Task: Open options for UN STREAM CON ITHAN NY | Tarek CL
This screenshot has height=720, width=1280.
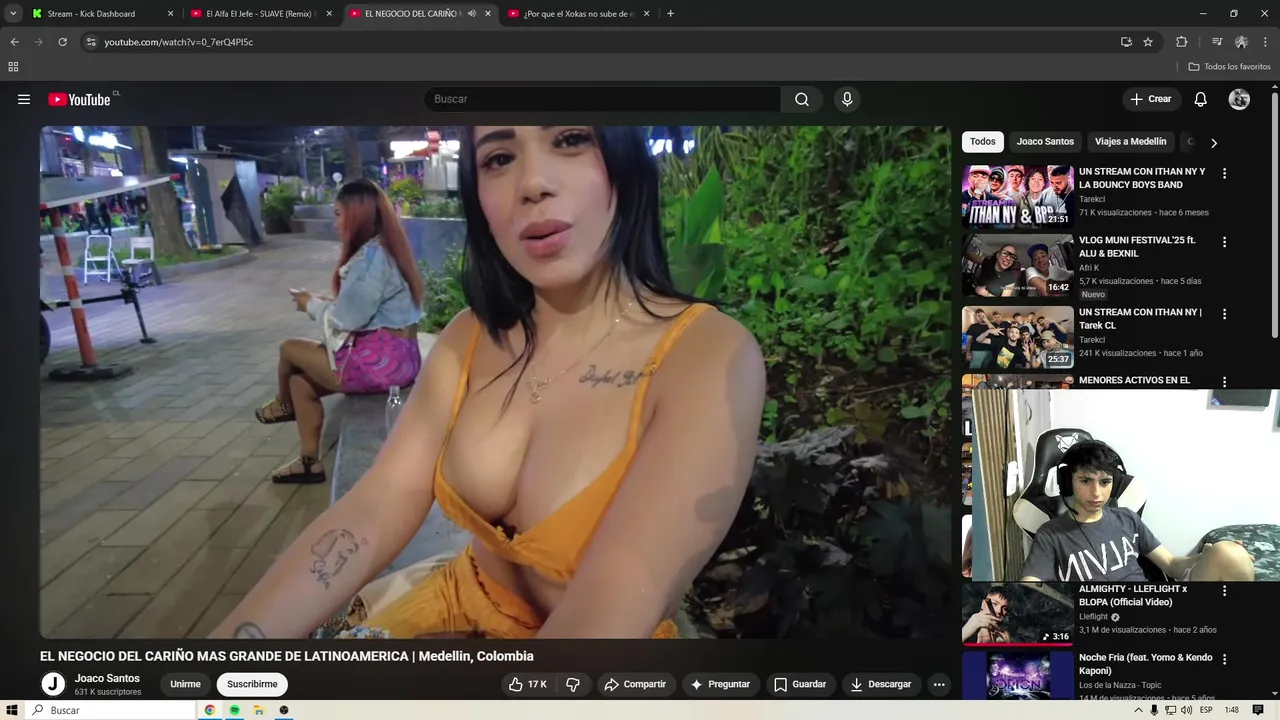Action: click(1224, 314)
